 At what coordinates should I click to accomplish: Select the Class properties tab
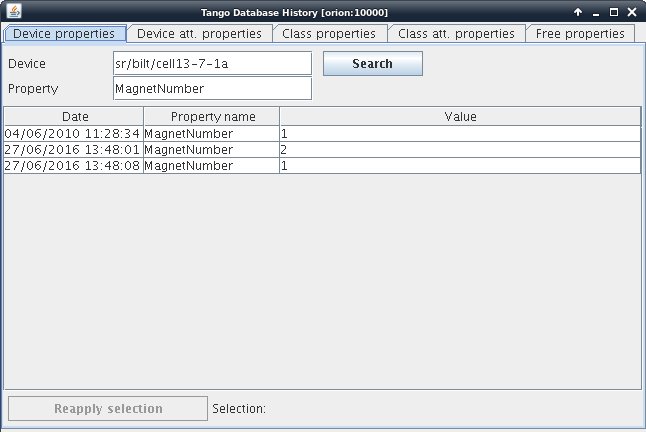click(329, 33)
